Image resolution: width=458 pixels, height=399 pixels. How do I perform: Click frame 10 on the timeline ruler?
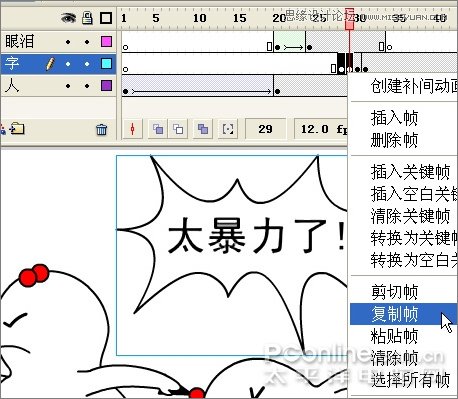tap(199, 18)
